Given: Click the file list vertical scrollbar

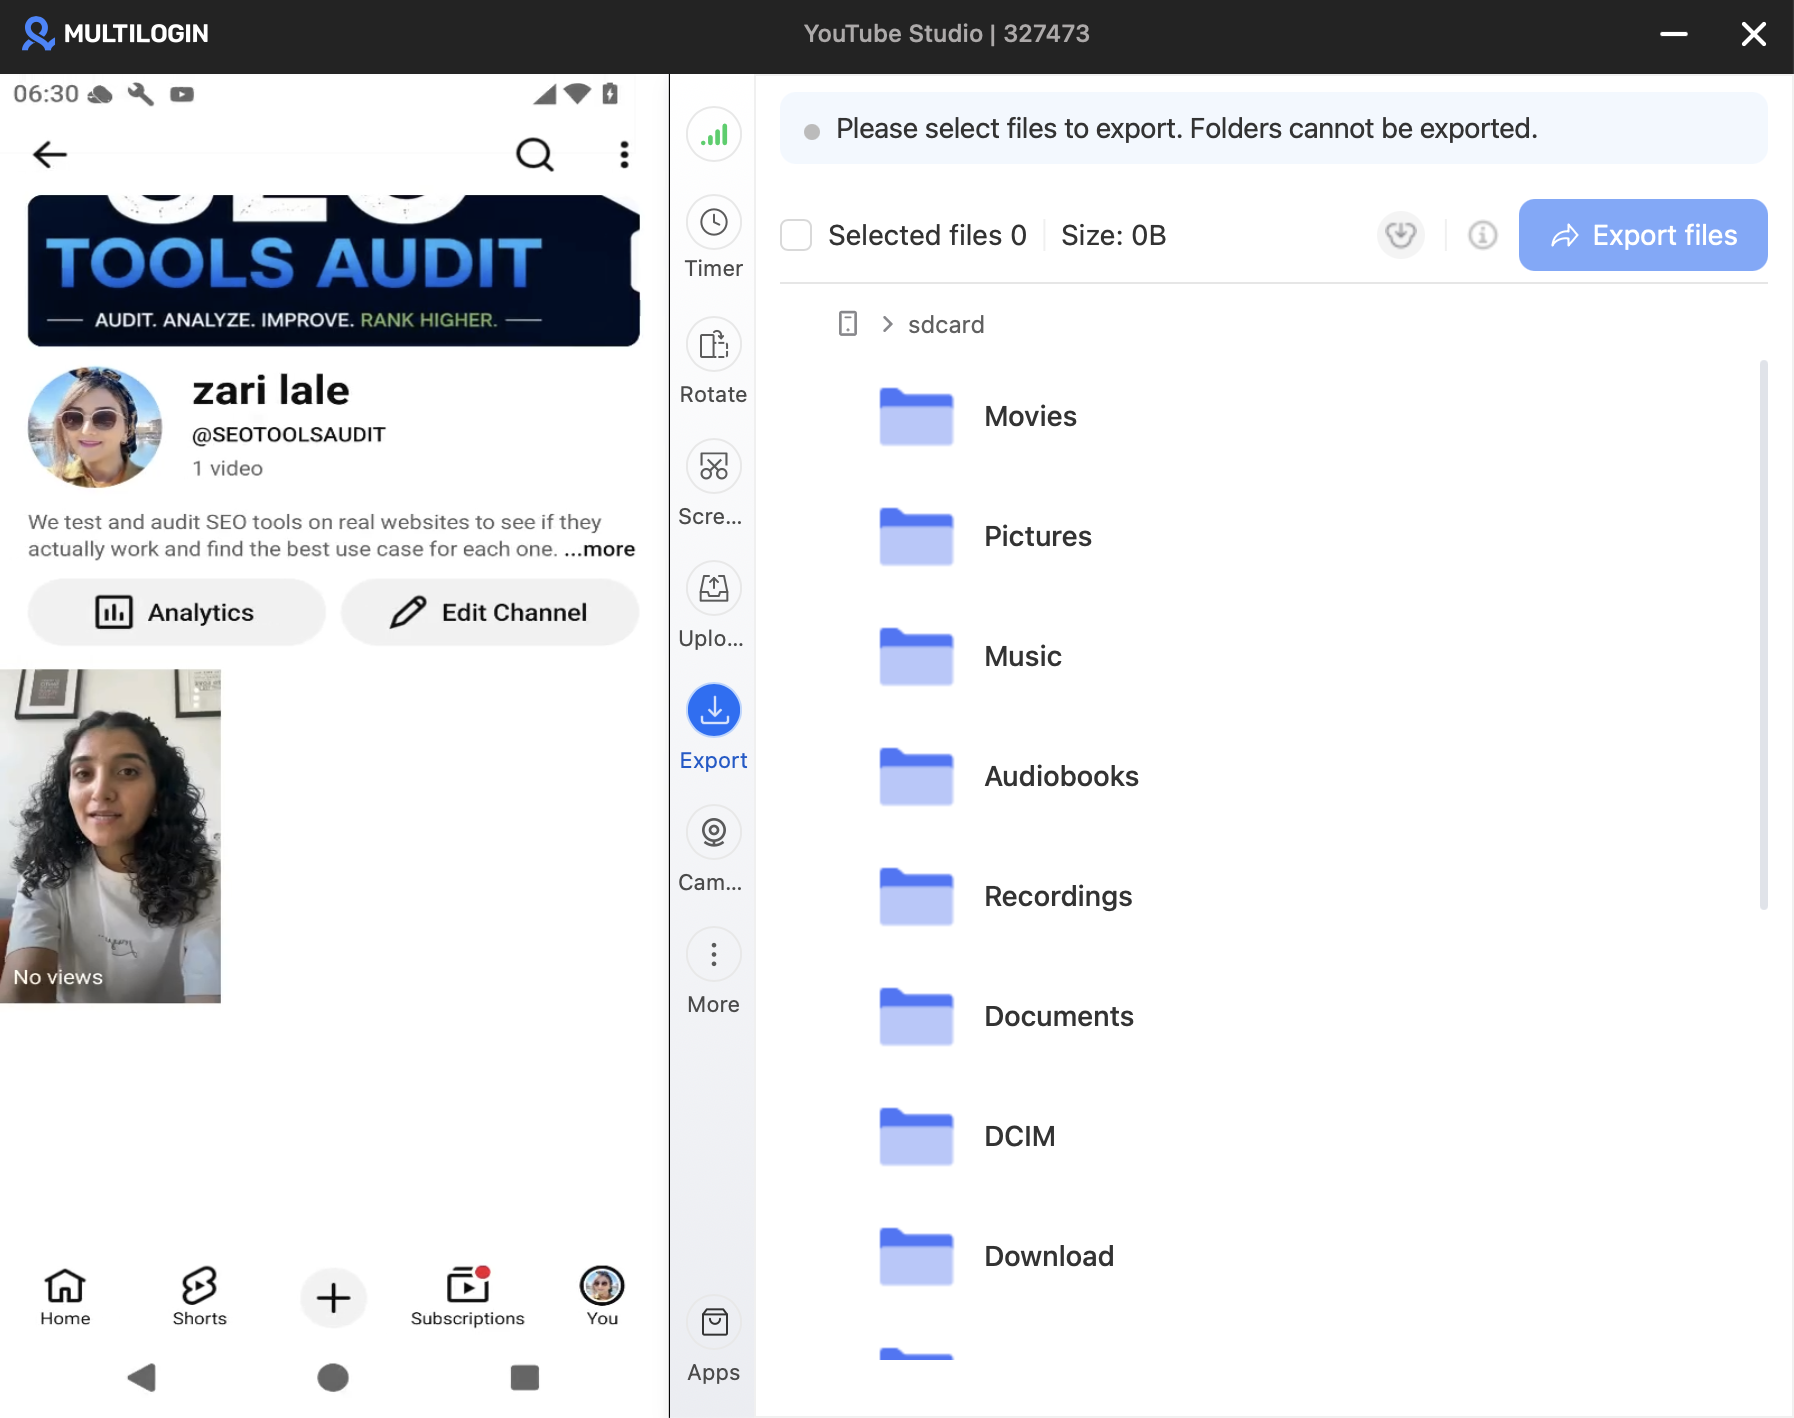Looking at the screenshot, I should tap(1763, 635).
